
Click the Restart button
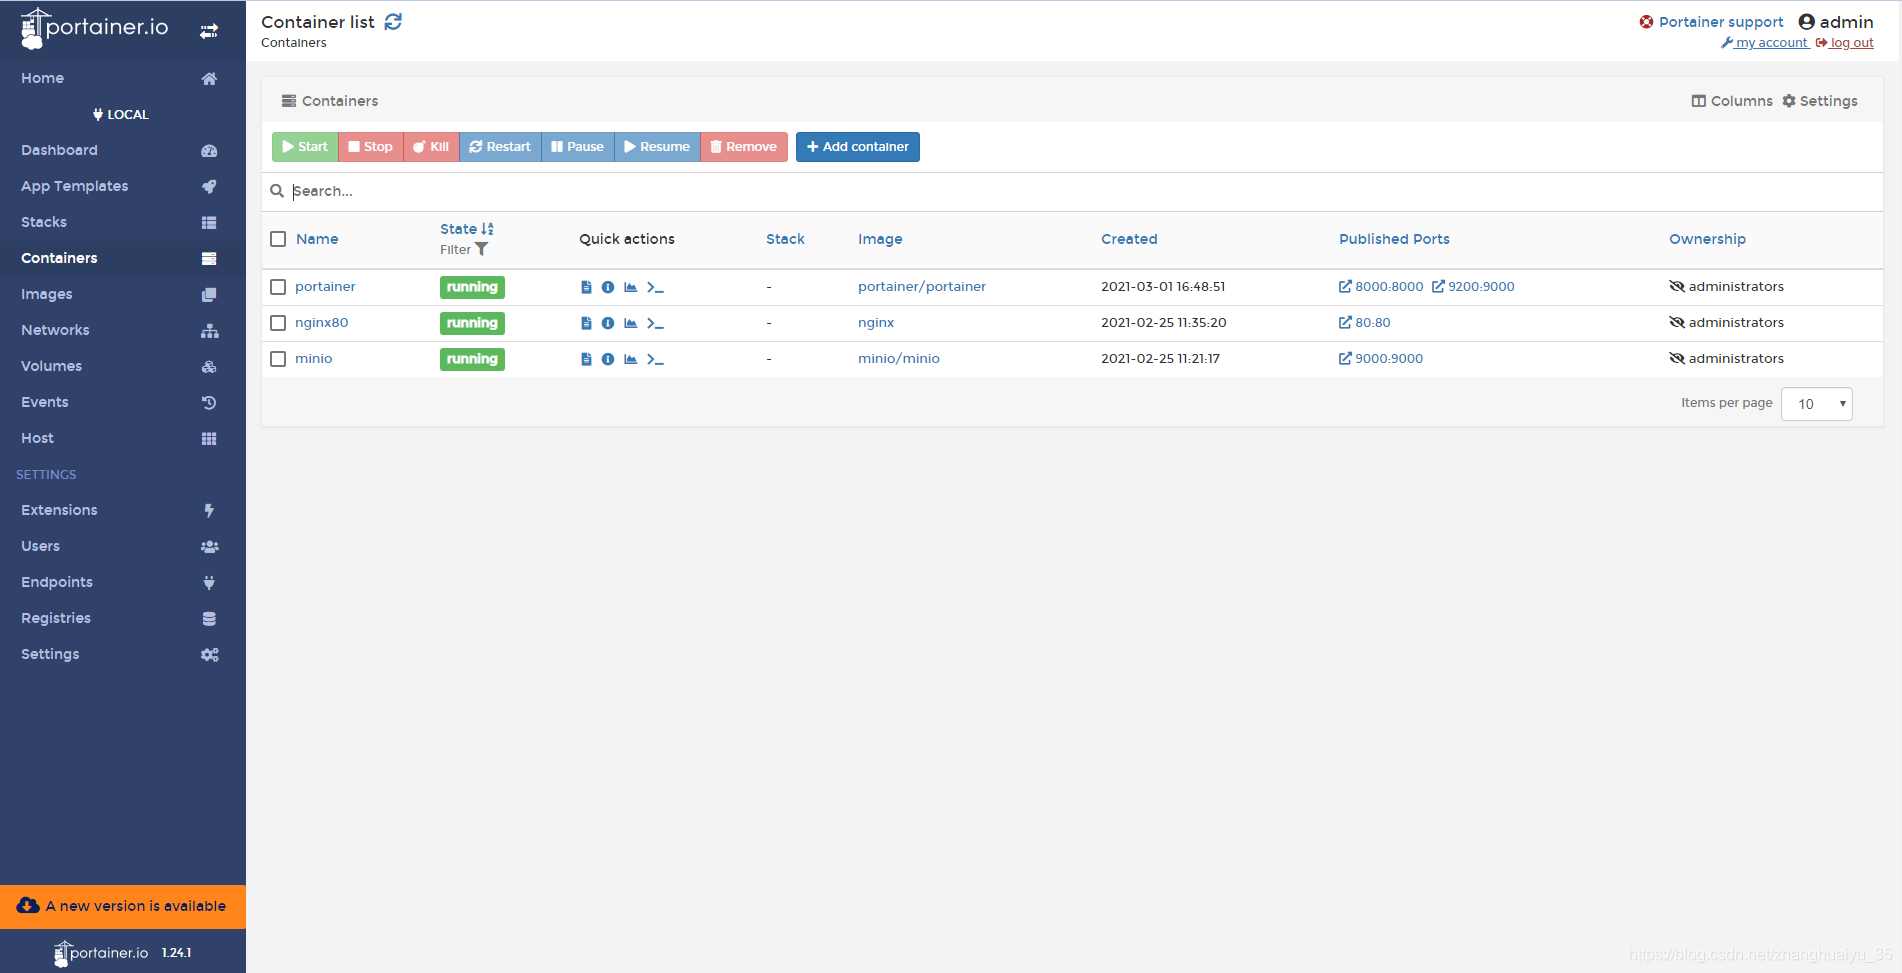click(x=500, y=147)
